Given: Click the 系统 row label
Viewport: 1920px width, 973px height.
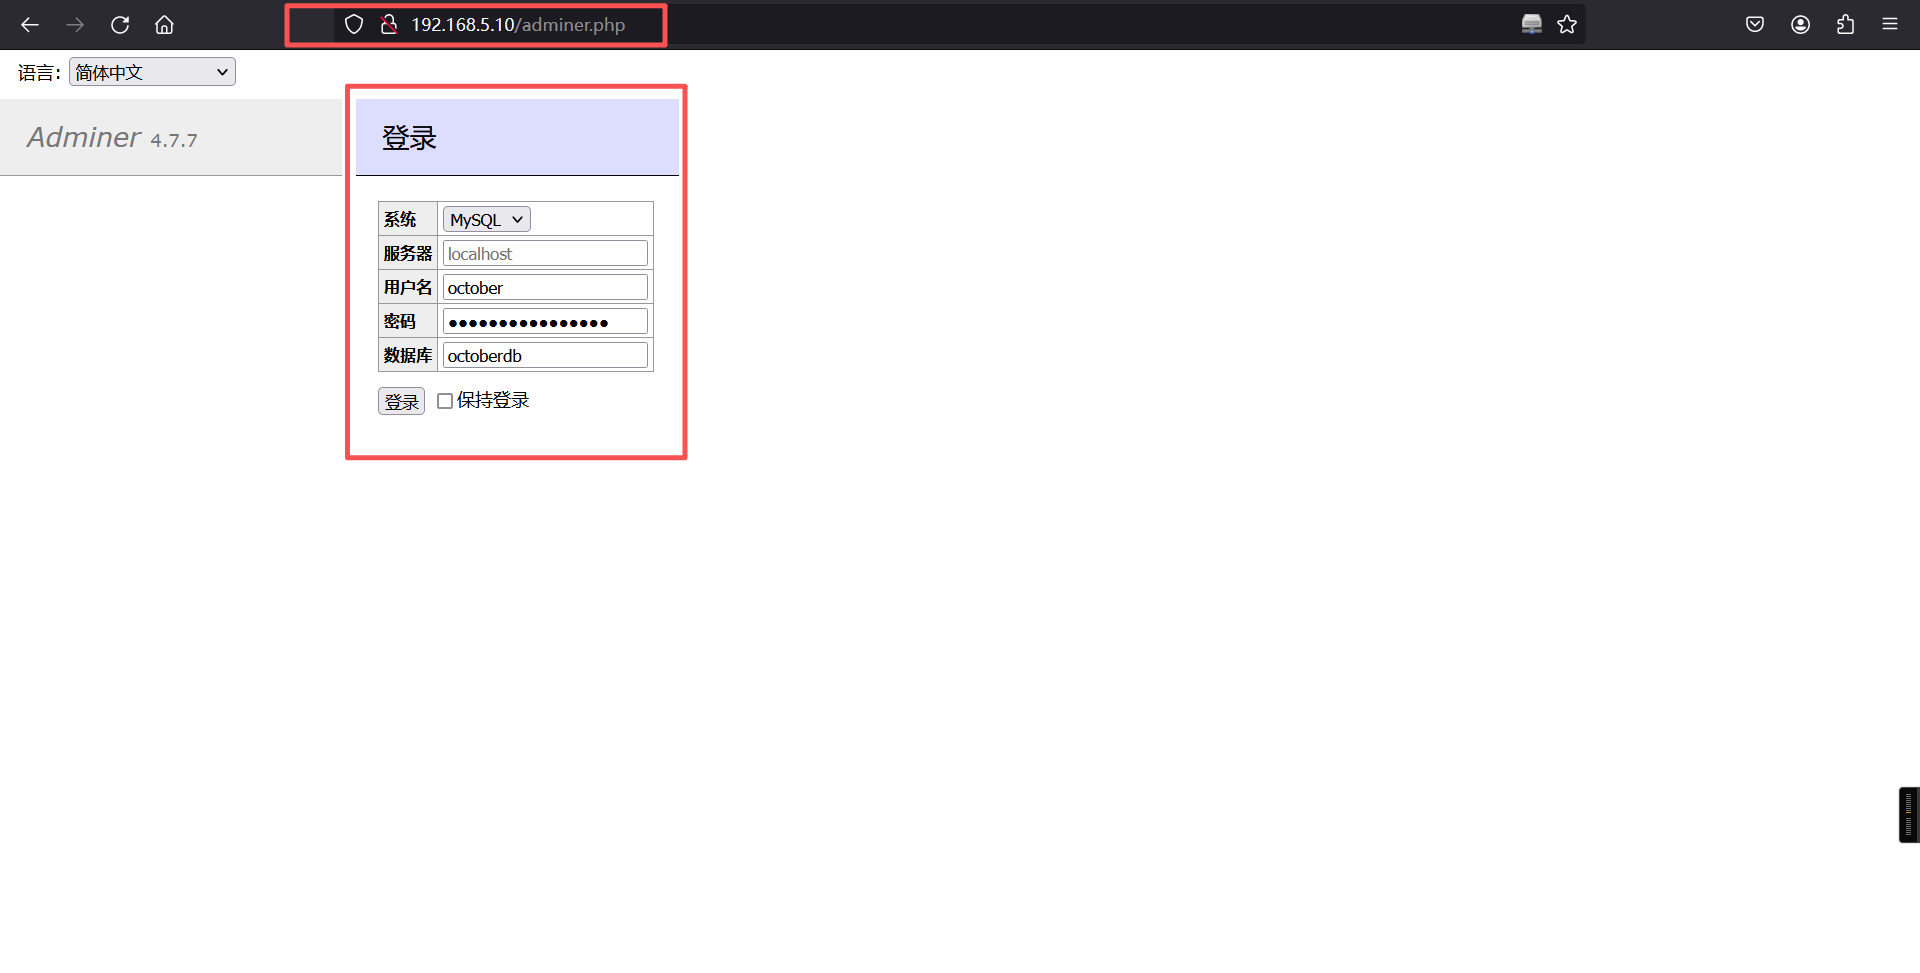Looking at the screenshot, I should 400,219.
